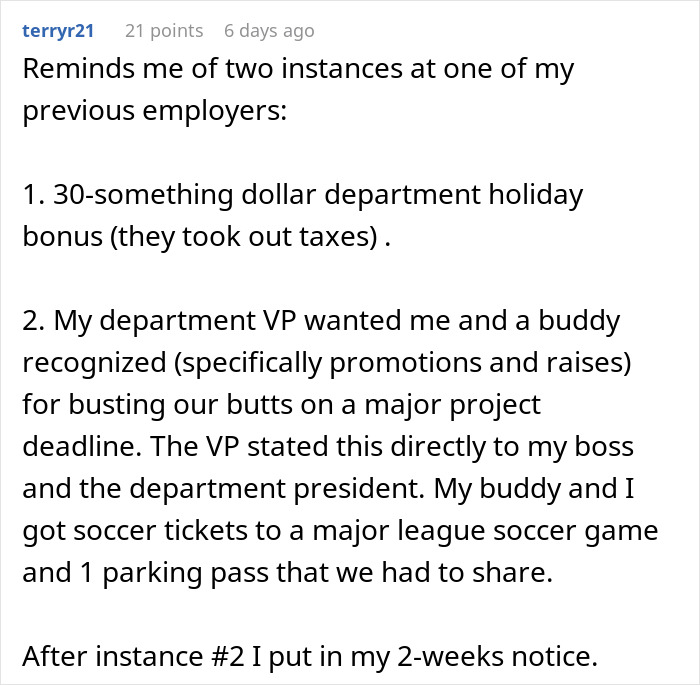The image size is (700, 685).
Task: Click the '2. My department VP wanted' line
Action: pyautogui.click(x=321, y=321)
